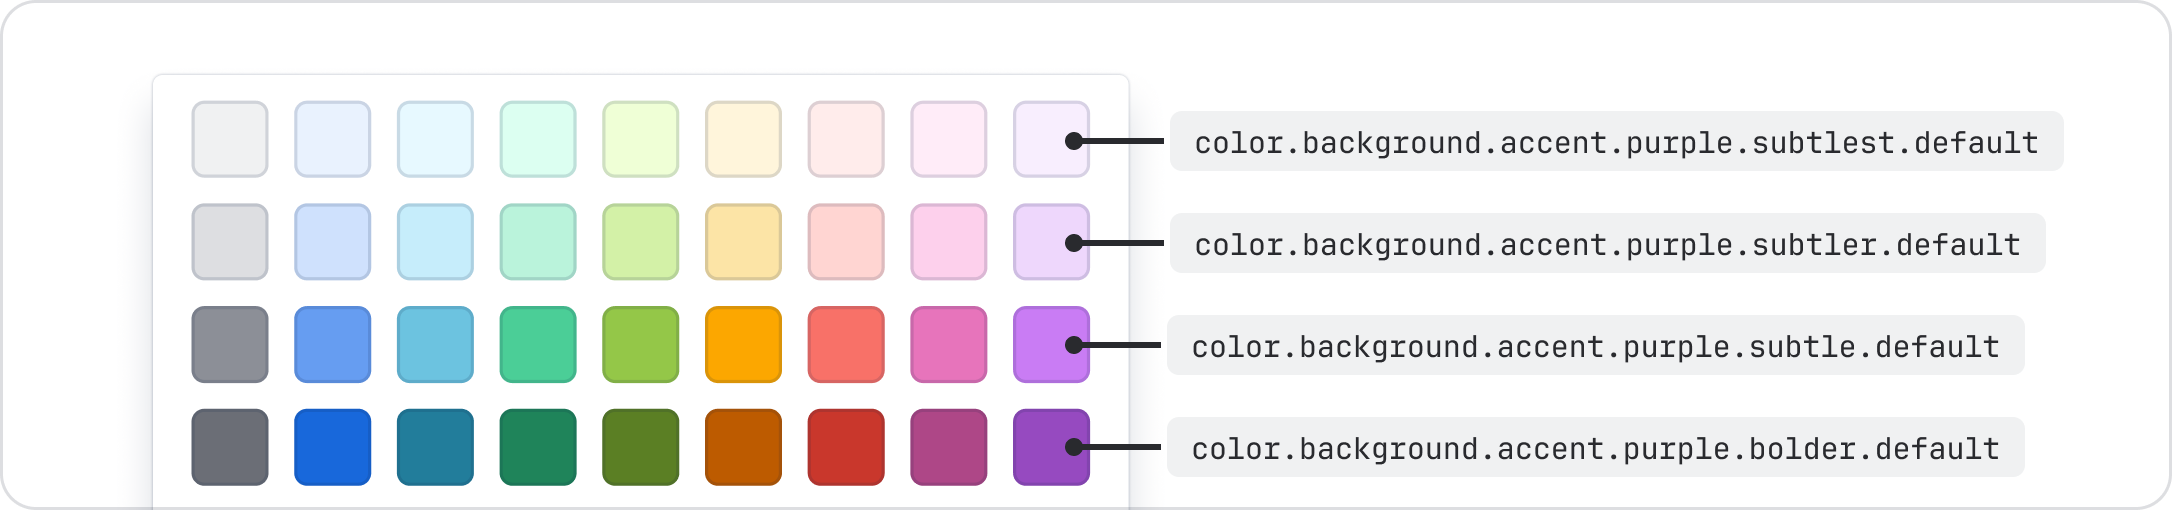Pick the bold red swatch
The height and width of the screenshot is (510, 2172).
coord(846,447)
